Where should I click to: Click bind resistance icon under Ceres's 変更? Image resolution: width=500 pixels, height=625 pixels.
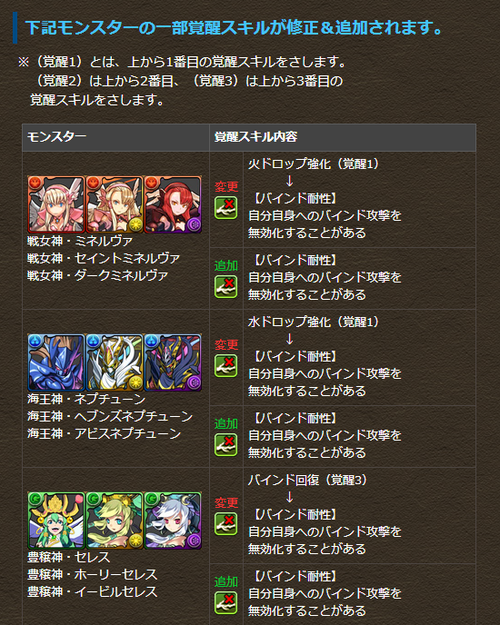click(226, 524)
